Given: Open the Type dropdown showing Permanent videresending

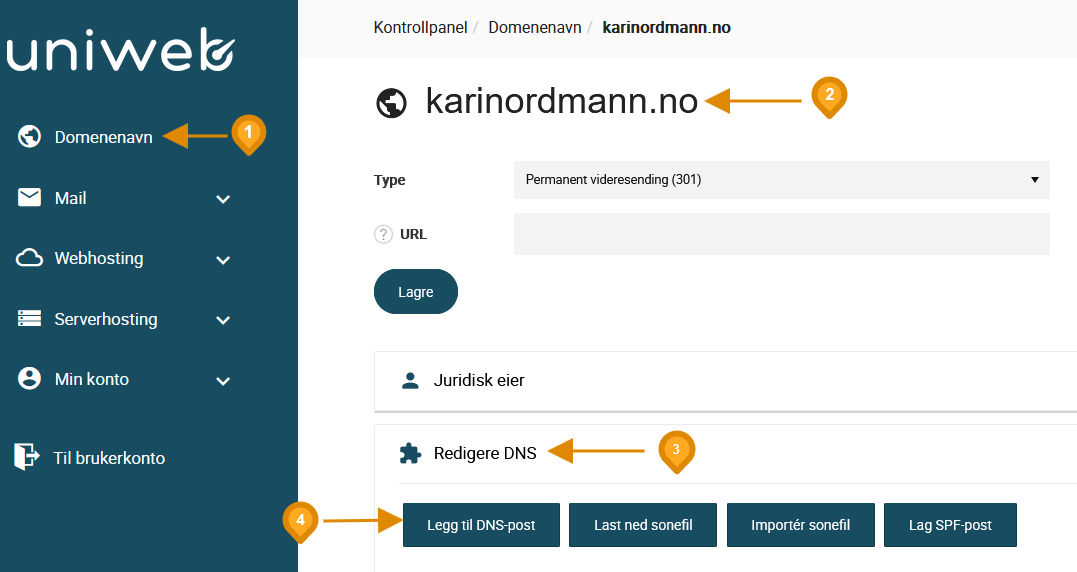Looking at the screenshot, I should [x=782, y=180].
